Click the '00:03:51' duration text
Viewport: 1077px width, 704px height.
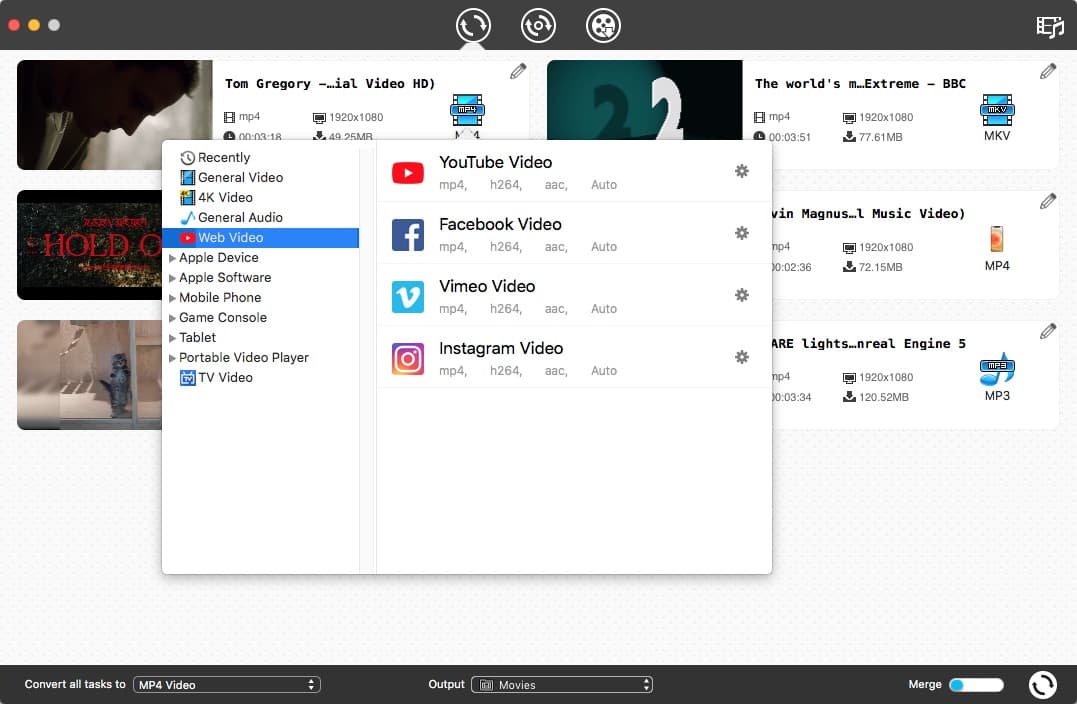[x=789, y=137]
